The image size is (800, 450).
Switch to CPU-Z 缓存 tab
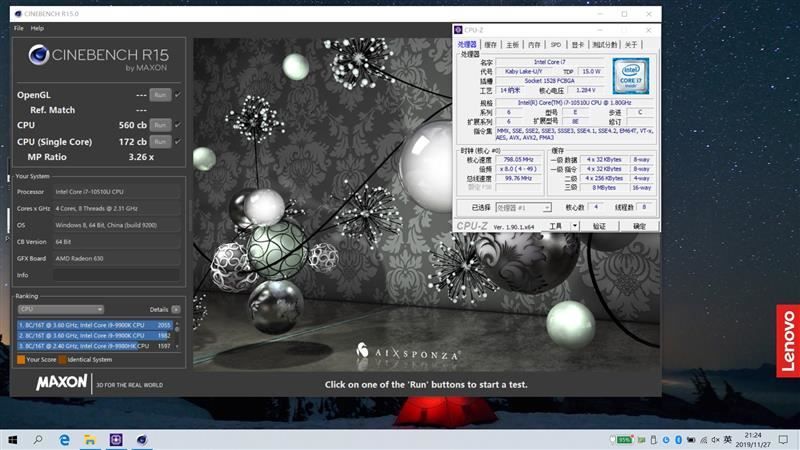tap(490, 45)
